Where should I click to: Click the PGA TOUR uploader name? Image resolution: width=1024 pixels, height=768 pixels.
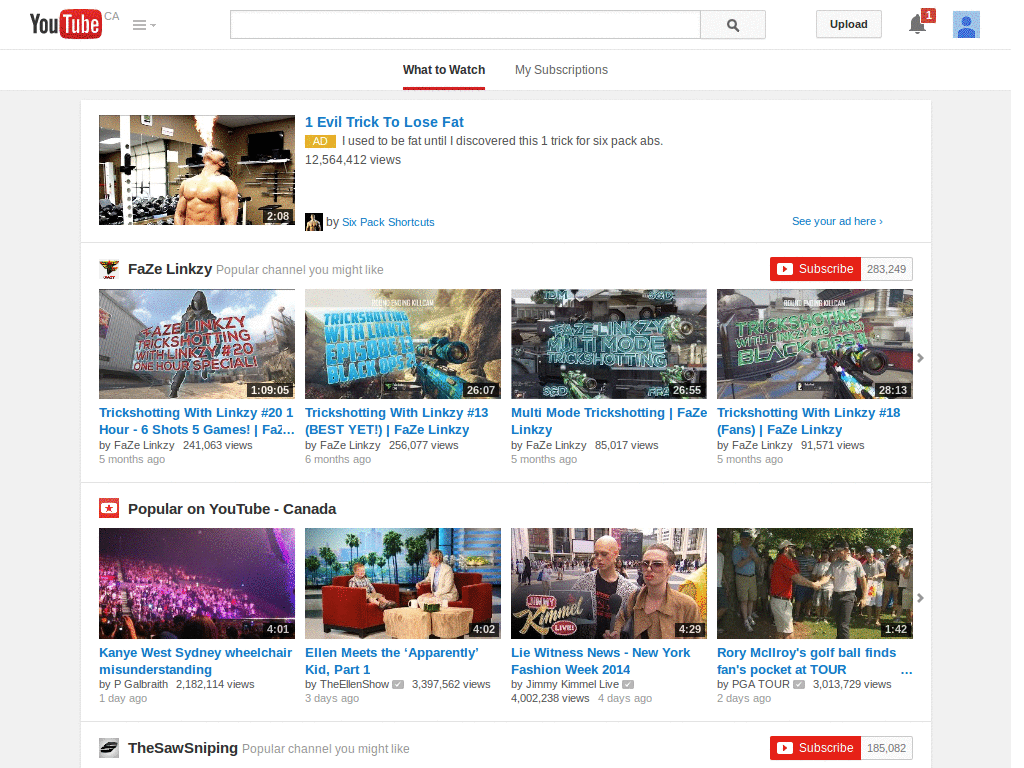761,684
